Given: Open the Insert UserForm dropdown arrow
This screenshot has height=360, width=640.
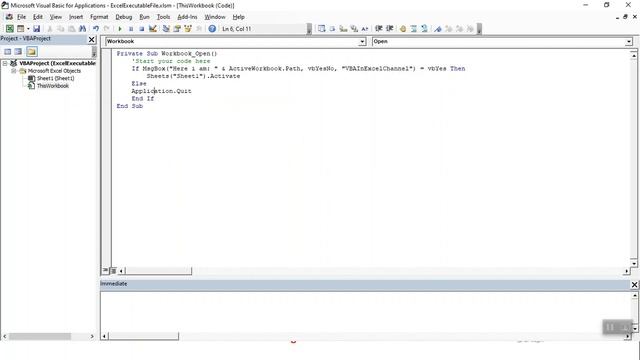Looking at the screenshot, I should point(28,29).
